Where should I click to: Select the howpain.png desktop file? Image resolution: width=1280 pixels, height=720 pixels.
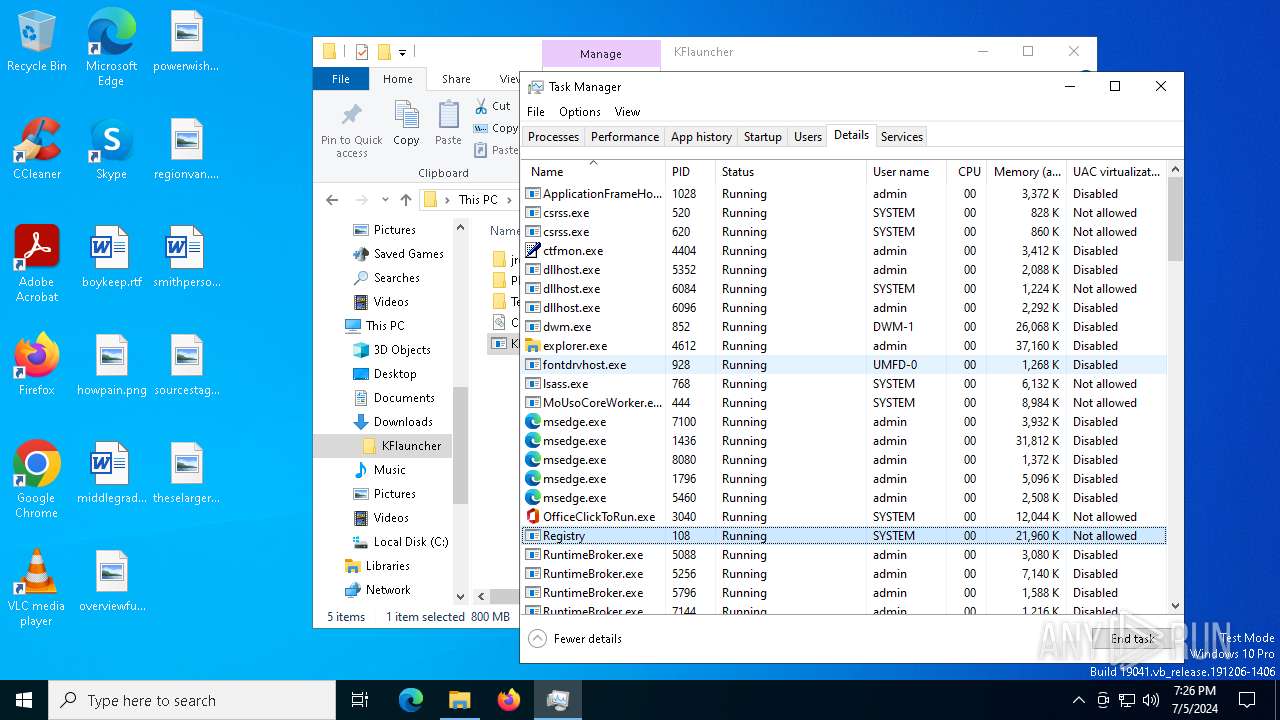pos(111,365)
